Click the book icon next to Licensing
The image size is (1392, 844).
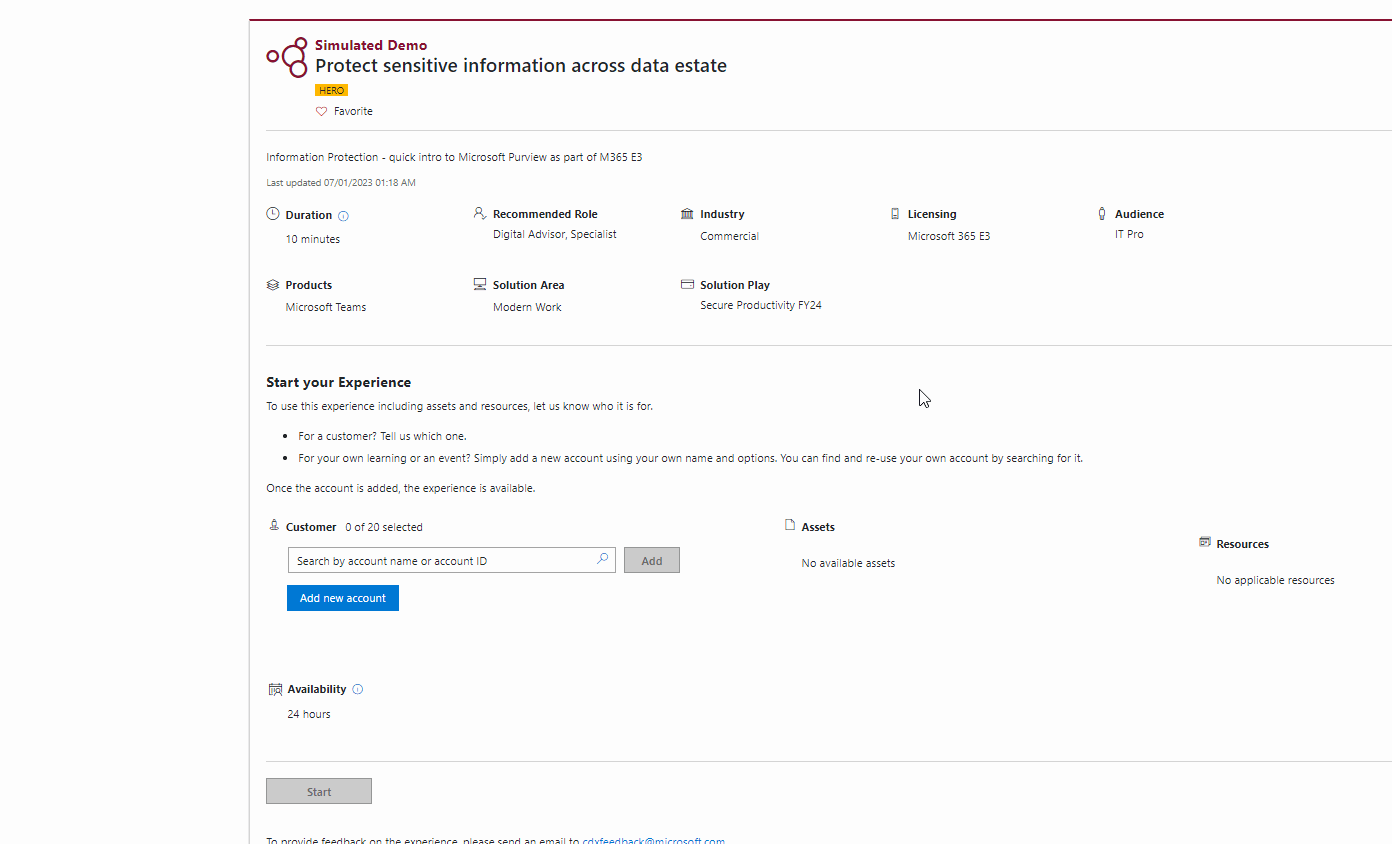click(894, 213)
